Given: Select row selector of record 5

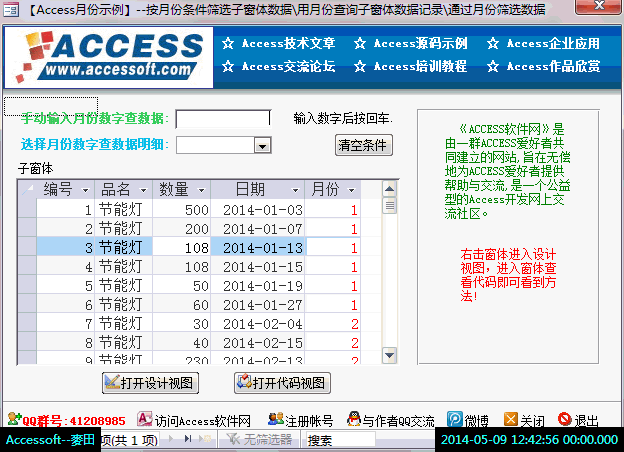Looking at the screenshot, I should 27,285.
